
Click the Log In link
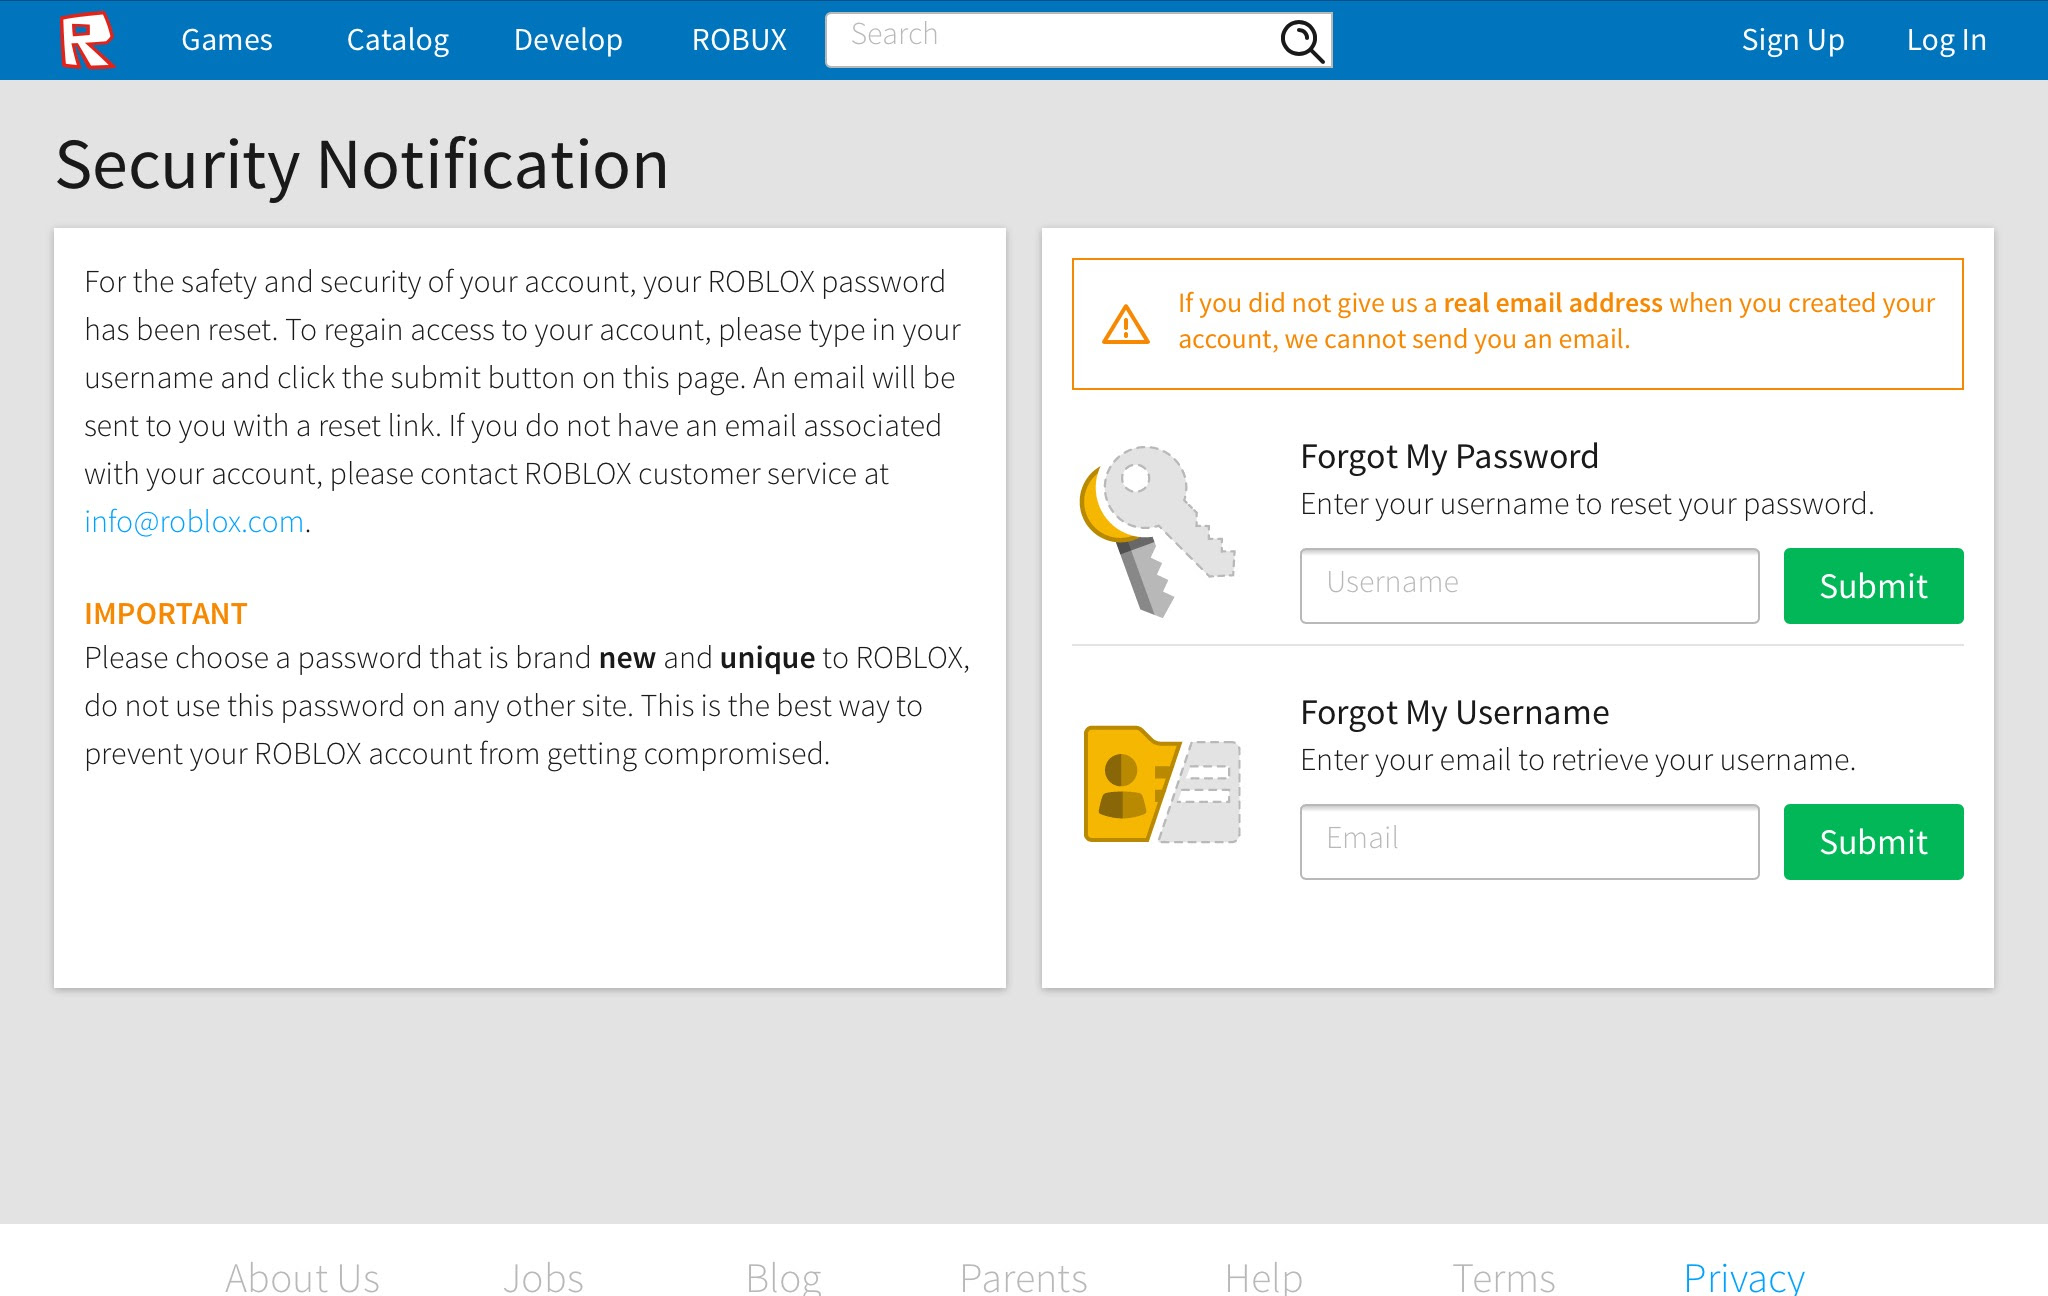pyautogui.click(x=1946, y=40)
